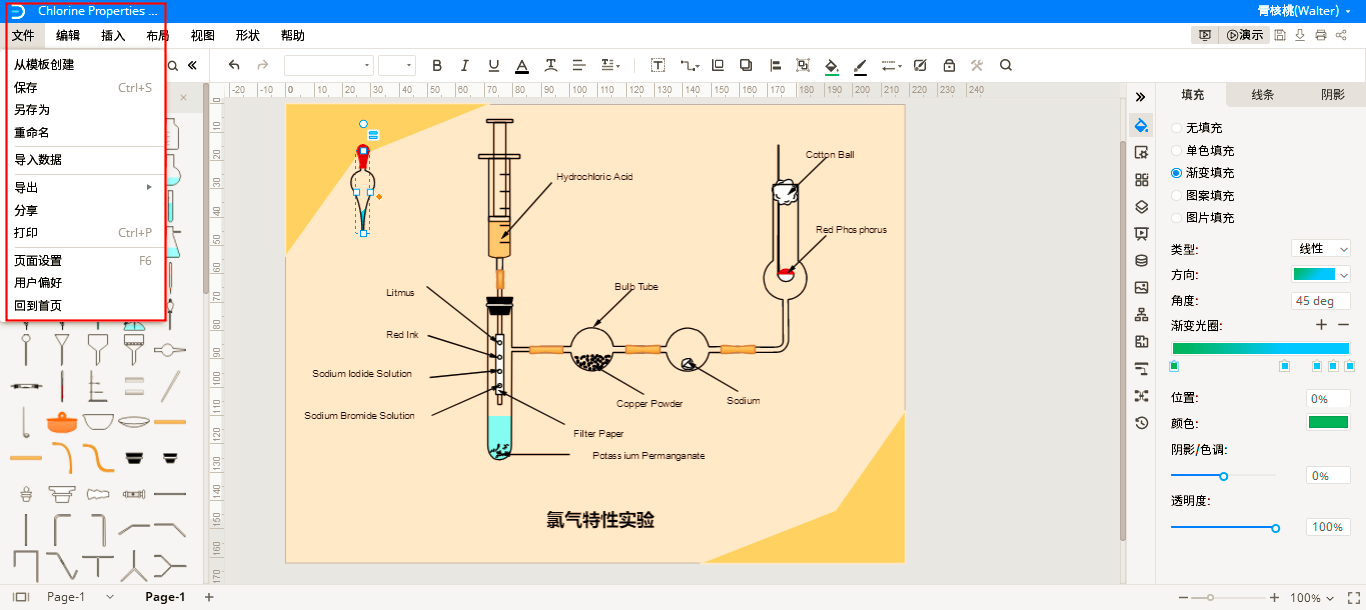1366x610 pixels.
Task: Select the 无填充 (no fill) radio option
Action: pyautogui.click(x=1176, y=128)
